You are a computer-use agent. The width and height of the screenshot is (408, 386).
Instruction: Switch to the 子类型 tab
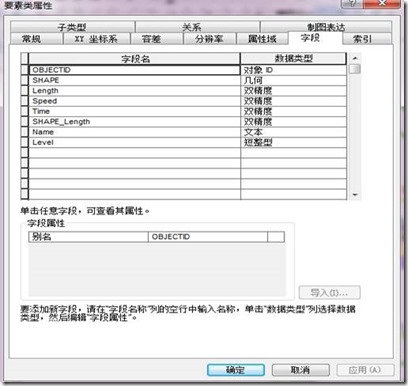click(72, 27)
